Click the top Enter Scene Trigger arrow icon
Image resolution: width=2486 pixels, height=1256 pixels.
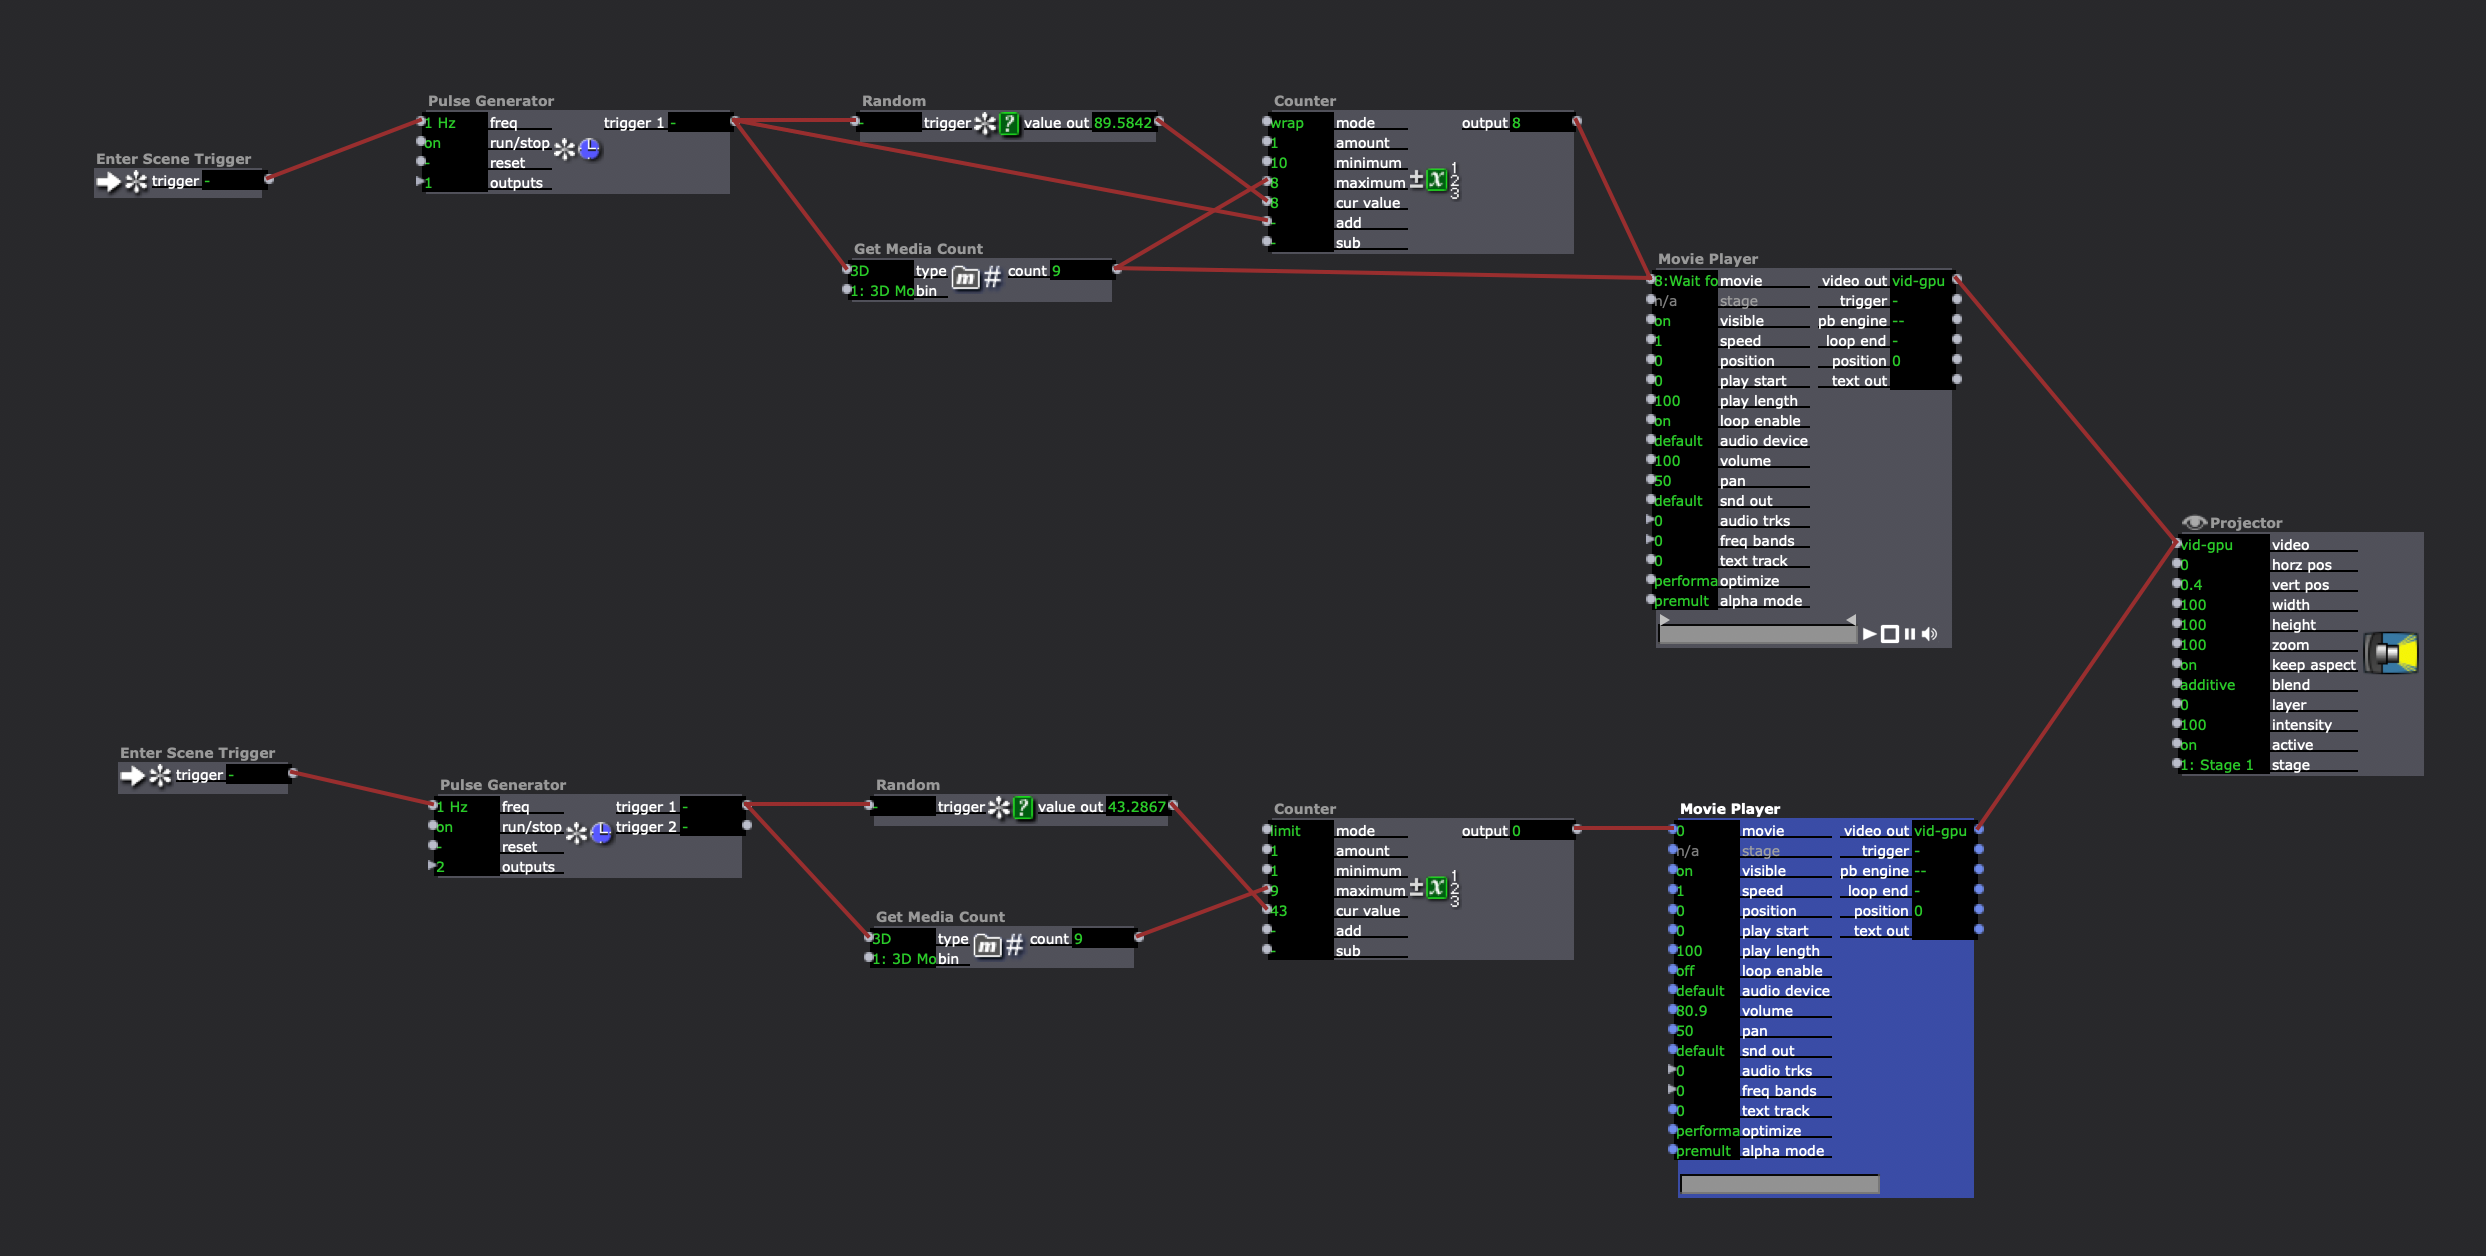(108, 181)
